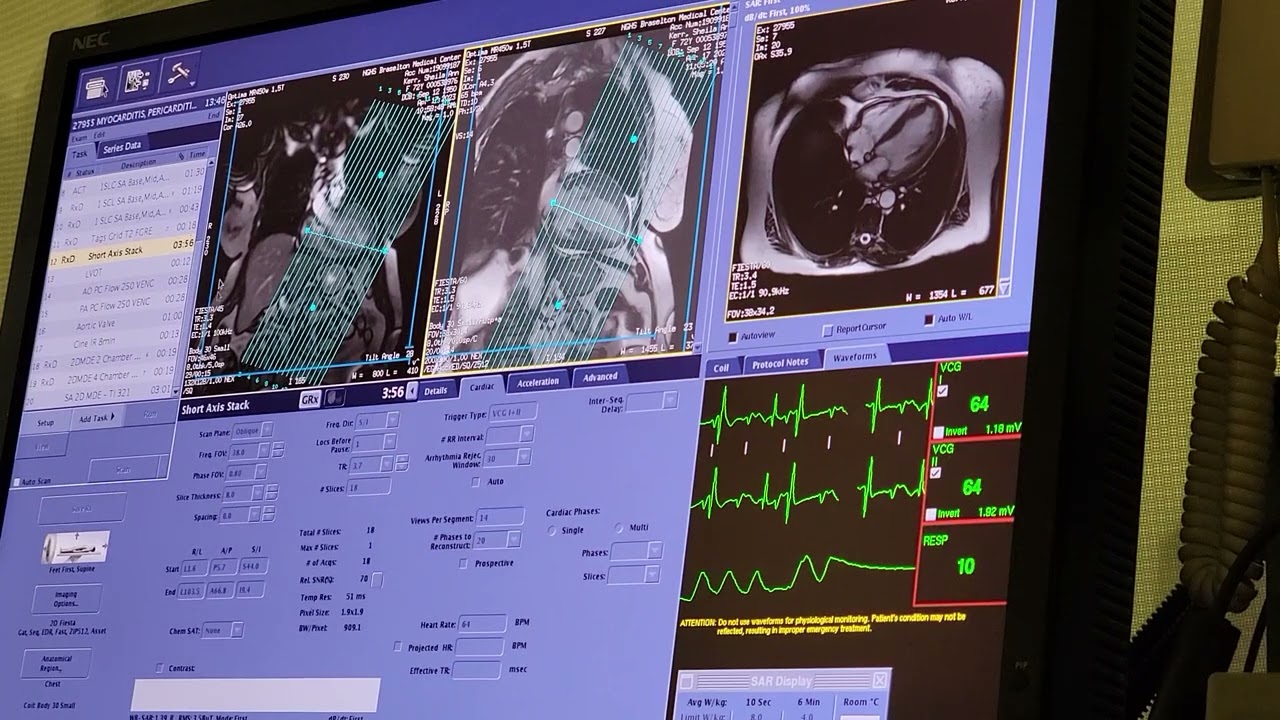Toggle Invert for the VCG II waveform
This screenshot has width=1280, height=720.
coord(931,514)
